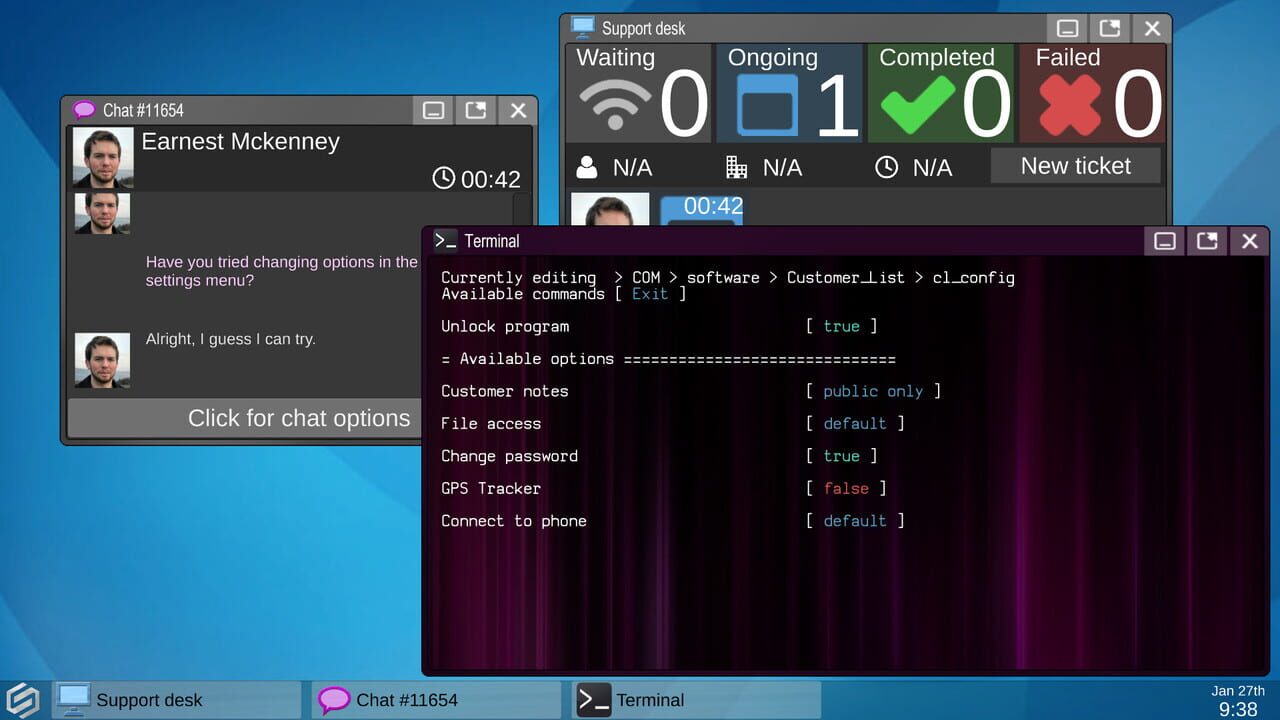
Task: Disable the Change password option
Action: coord(841,456)
